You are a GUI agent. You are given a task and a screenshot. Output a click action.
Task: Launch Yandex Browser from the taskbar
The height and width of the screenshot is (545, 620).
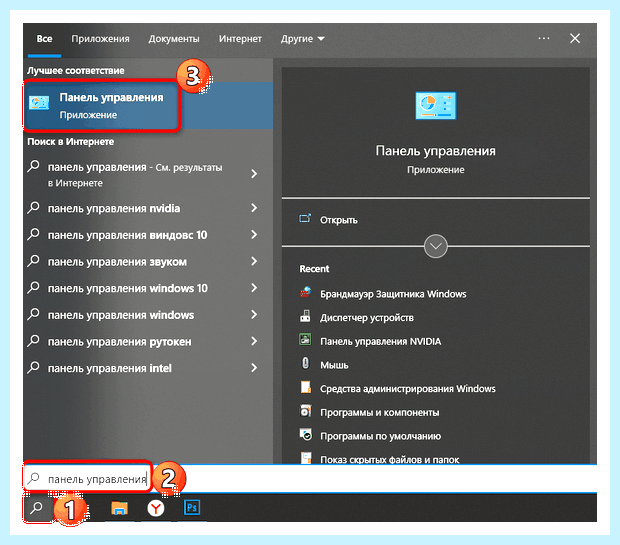pyautogui.click(x=156, y=508)
